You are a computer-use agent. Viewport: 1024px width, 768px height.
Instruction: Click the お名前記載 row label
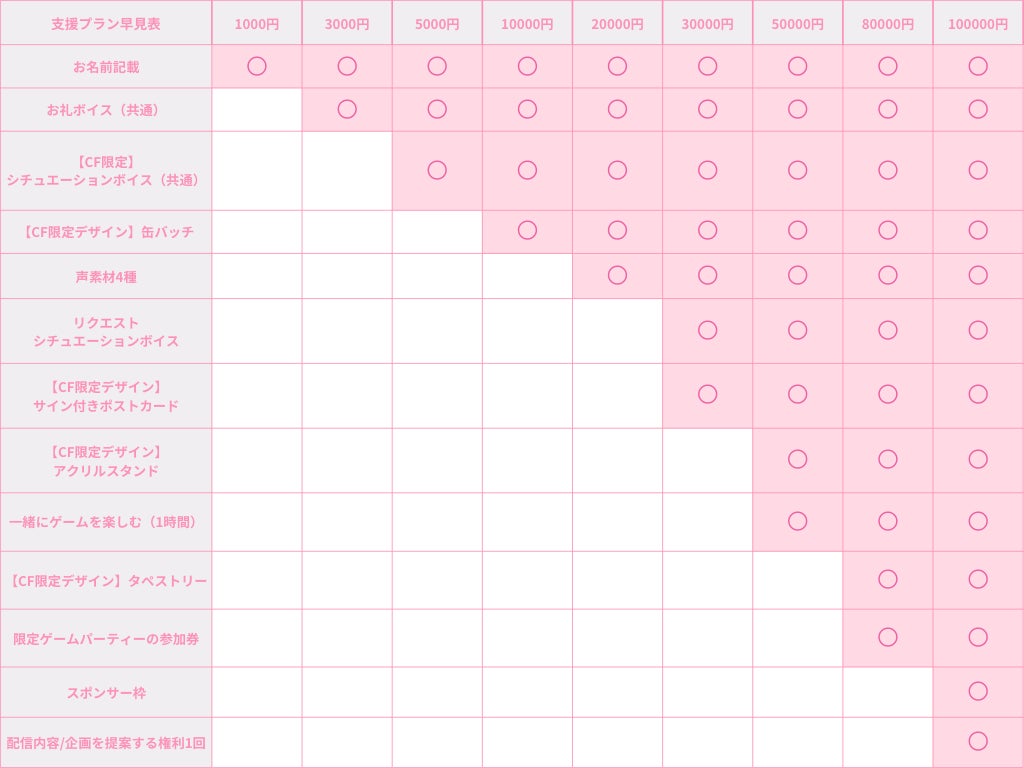[106, 67]
